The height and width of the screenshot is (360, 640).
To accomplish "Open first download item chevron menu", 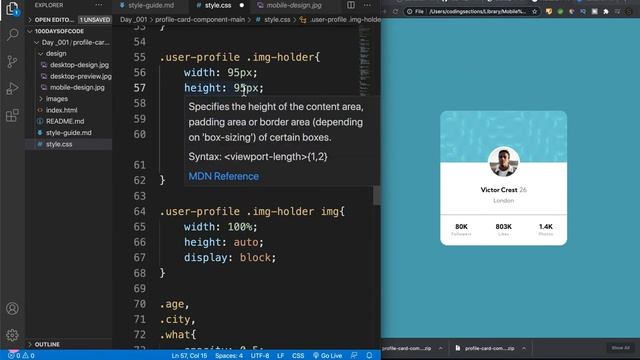I will [x=441, y=348].
